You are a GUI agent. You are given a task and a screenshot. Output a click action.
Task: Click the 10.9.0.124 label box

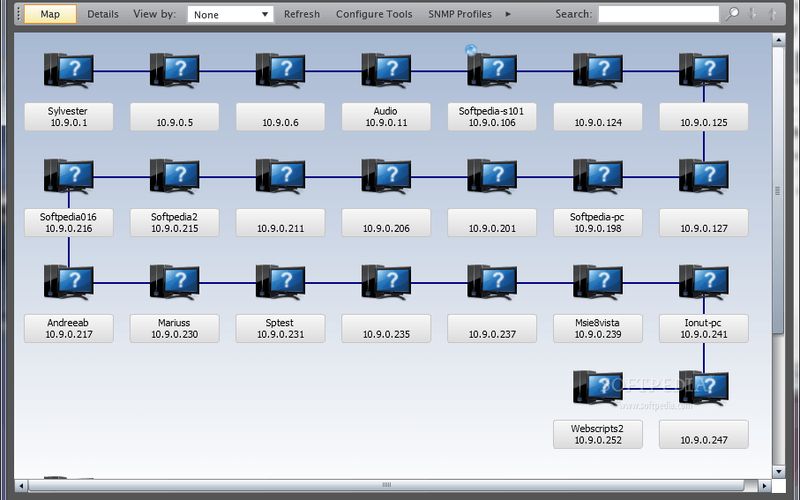598,117
